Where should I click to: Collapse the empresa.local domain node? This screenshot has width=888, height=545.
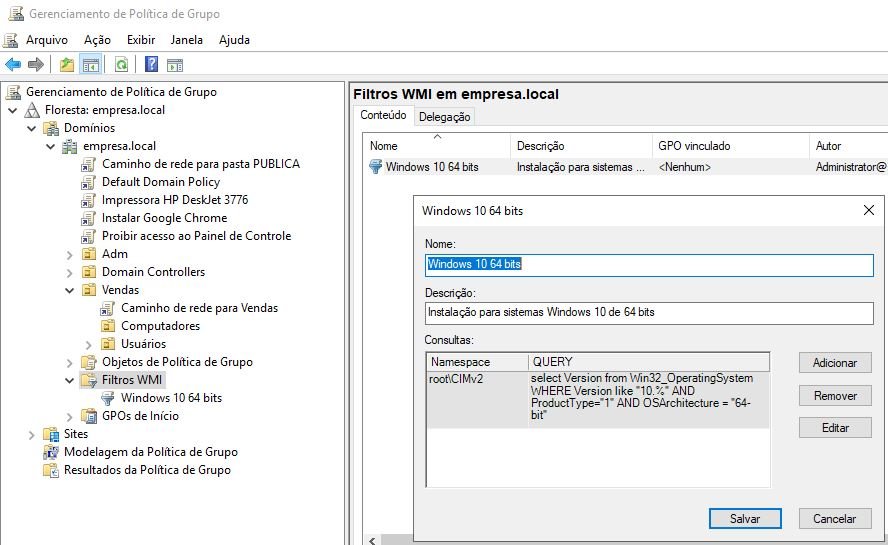[x=50, y=146]
